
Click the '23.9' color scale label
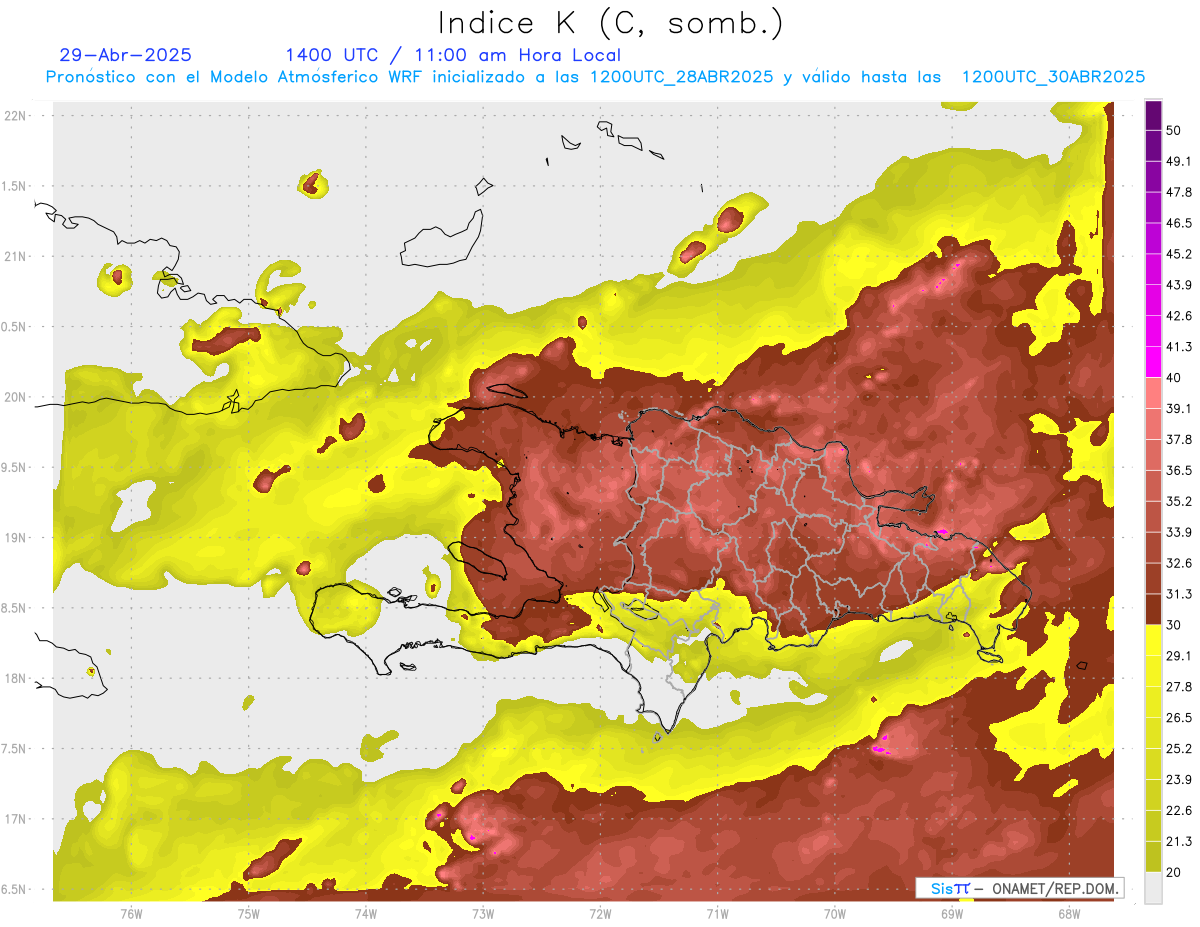pos(1179,779)
